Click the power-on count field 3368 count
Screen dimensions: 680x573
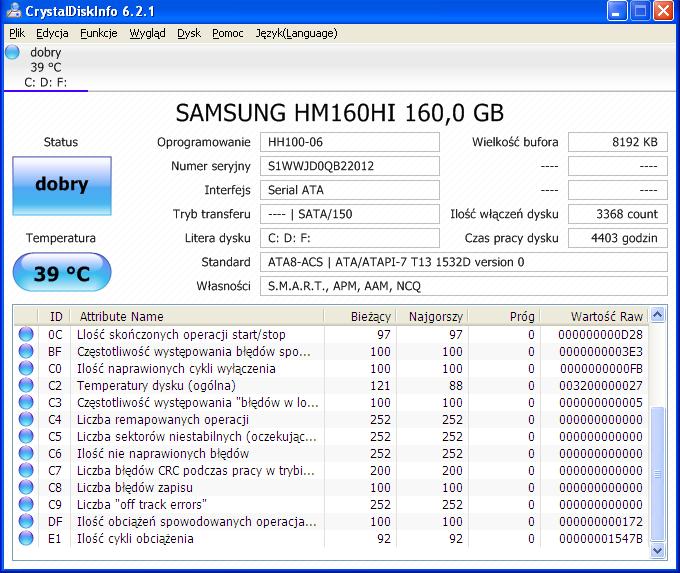click(x=618, y=214)
